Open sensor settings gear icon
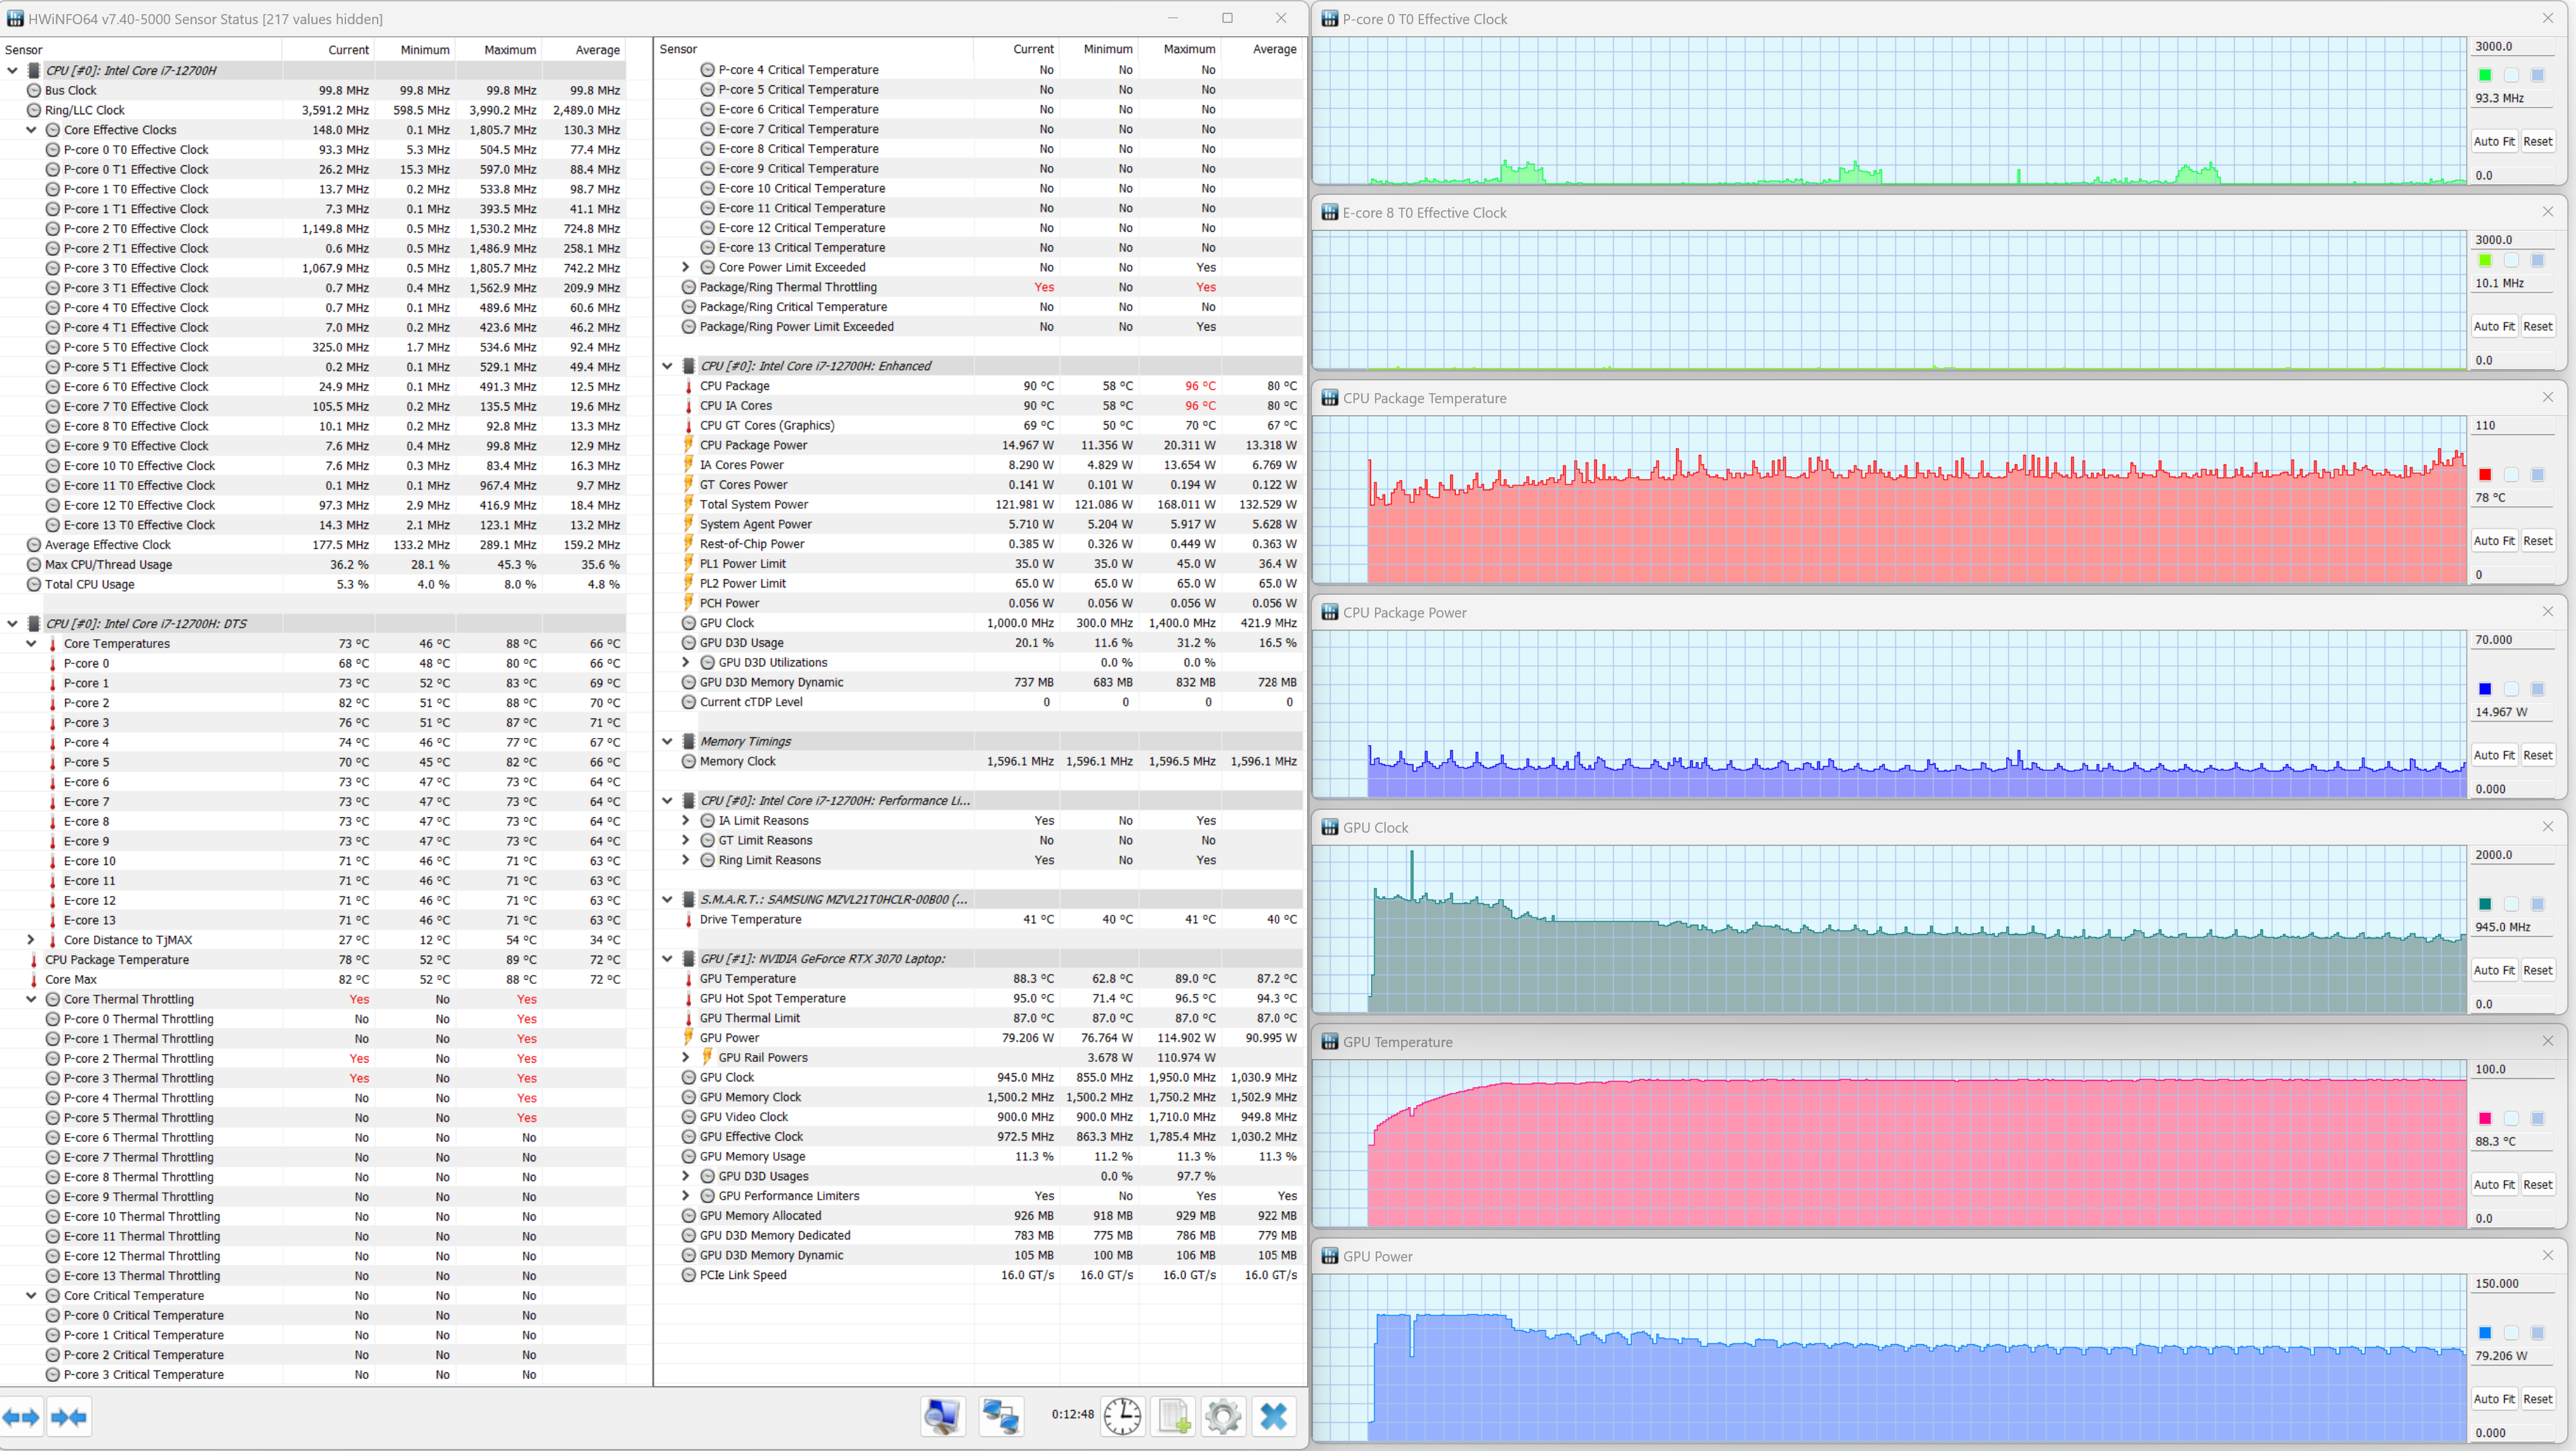Screen dimensions: 2576x1451 click(1223, 1416)
